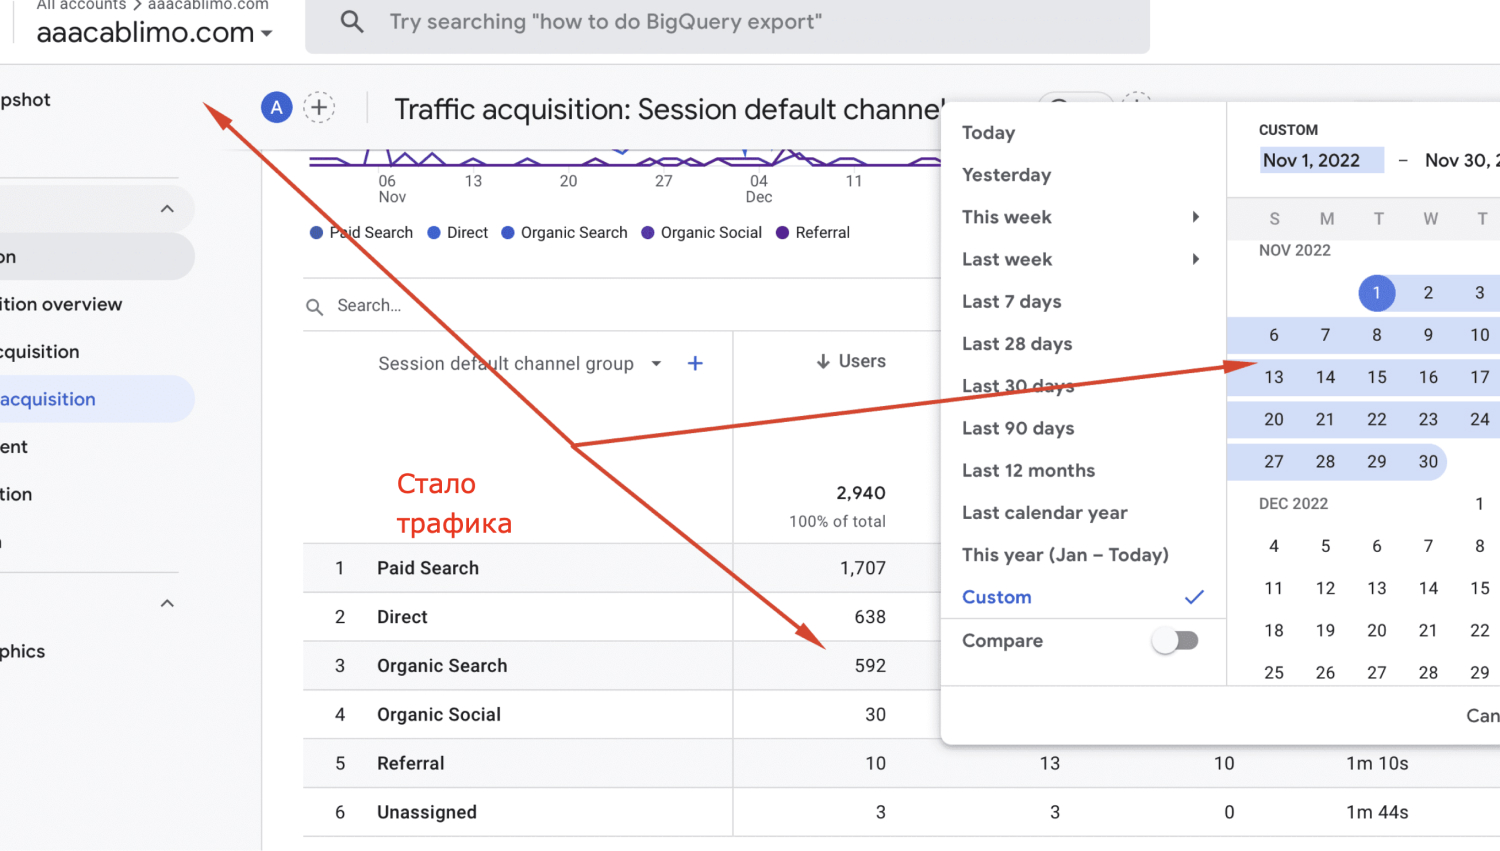Click the Custom option checkmark icon
1500x851 pixels.
coord(1194,597)
